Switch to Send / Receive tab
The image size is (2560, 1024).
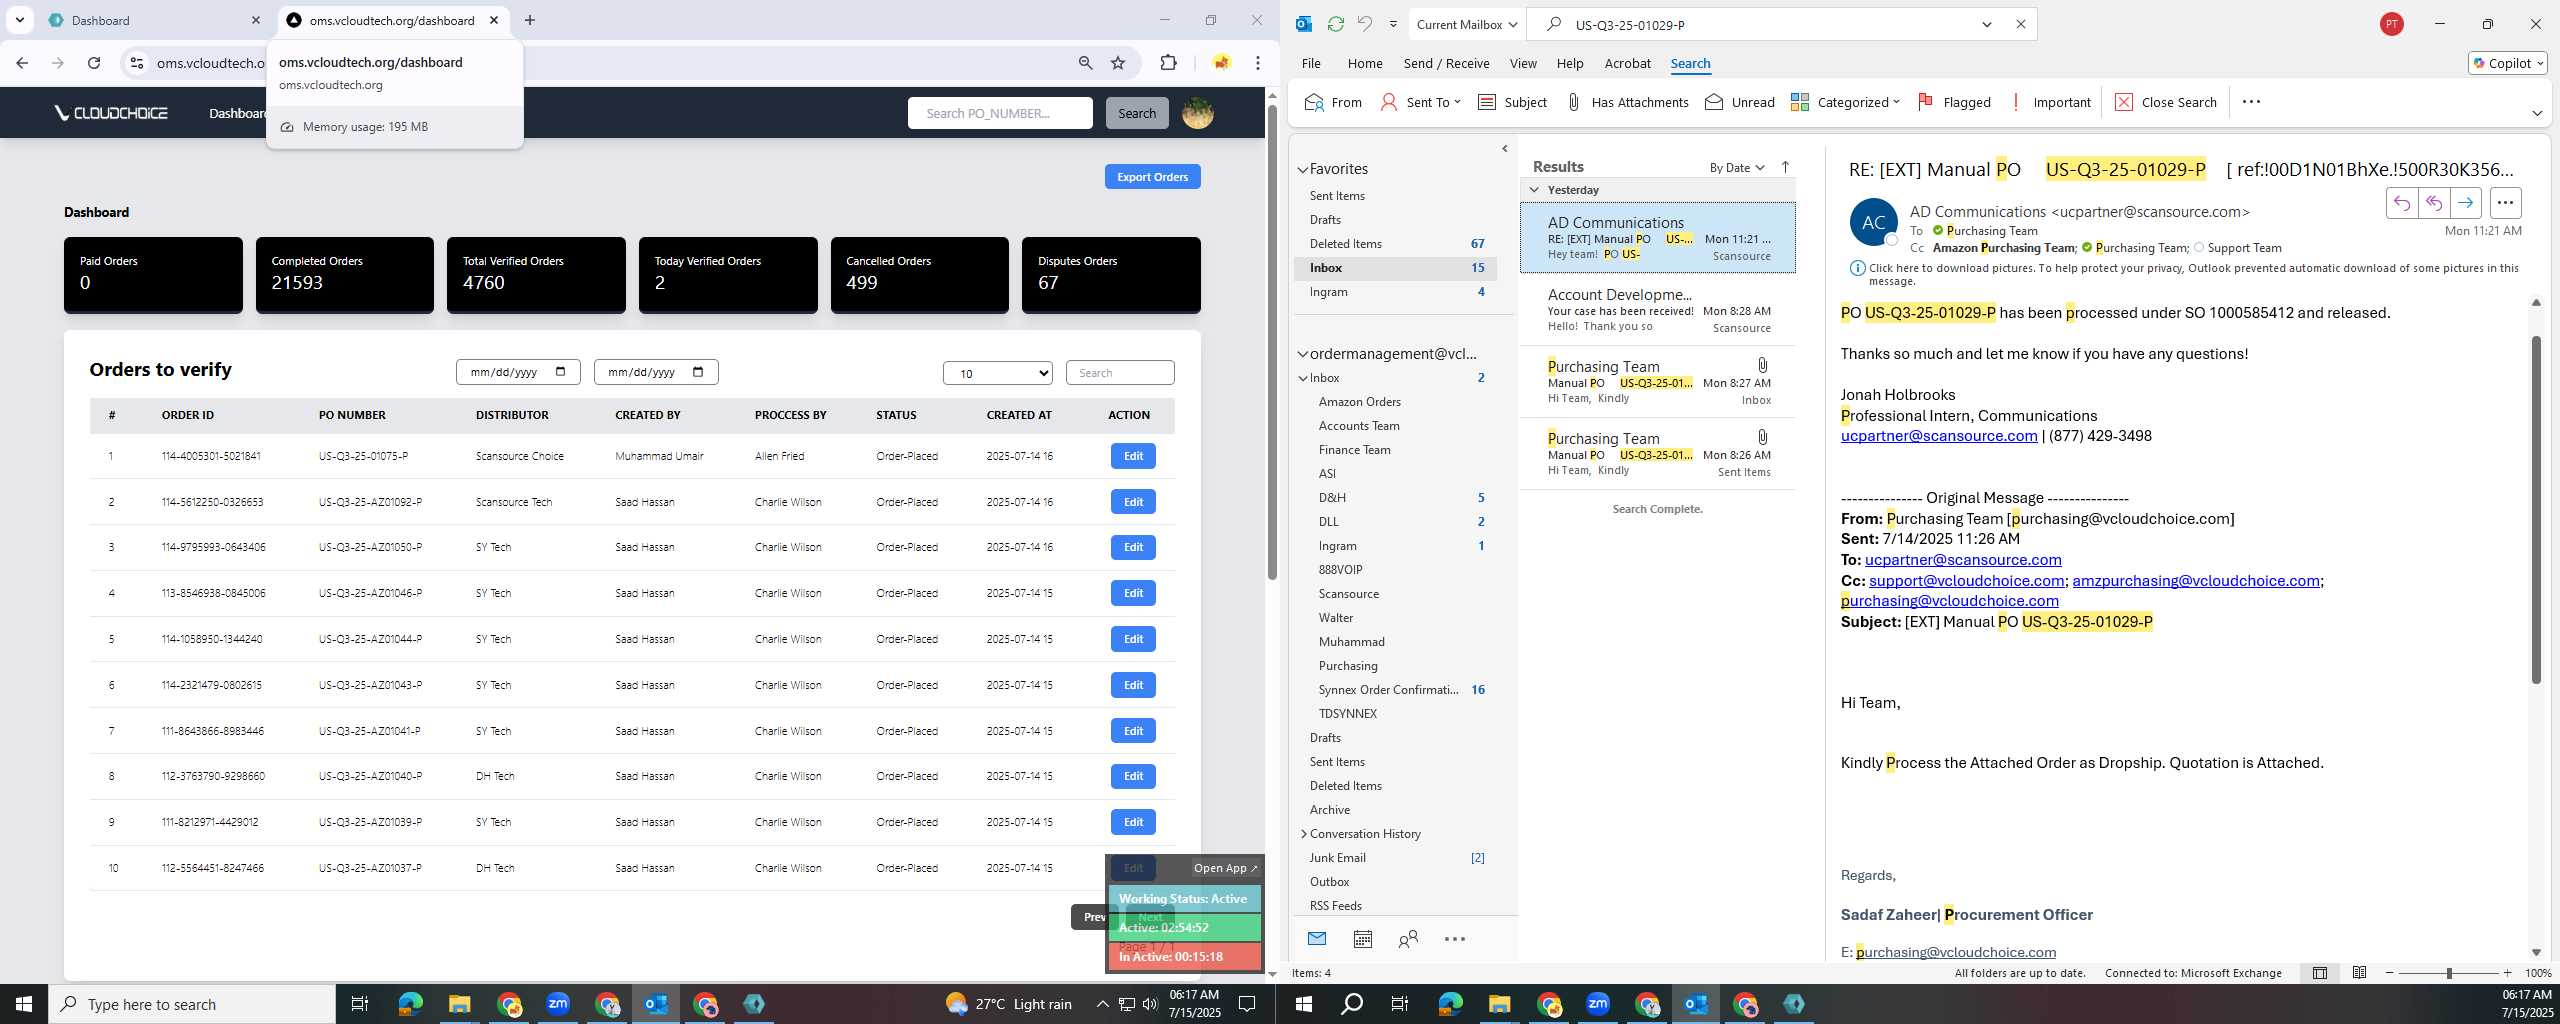(1446, 63)
